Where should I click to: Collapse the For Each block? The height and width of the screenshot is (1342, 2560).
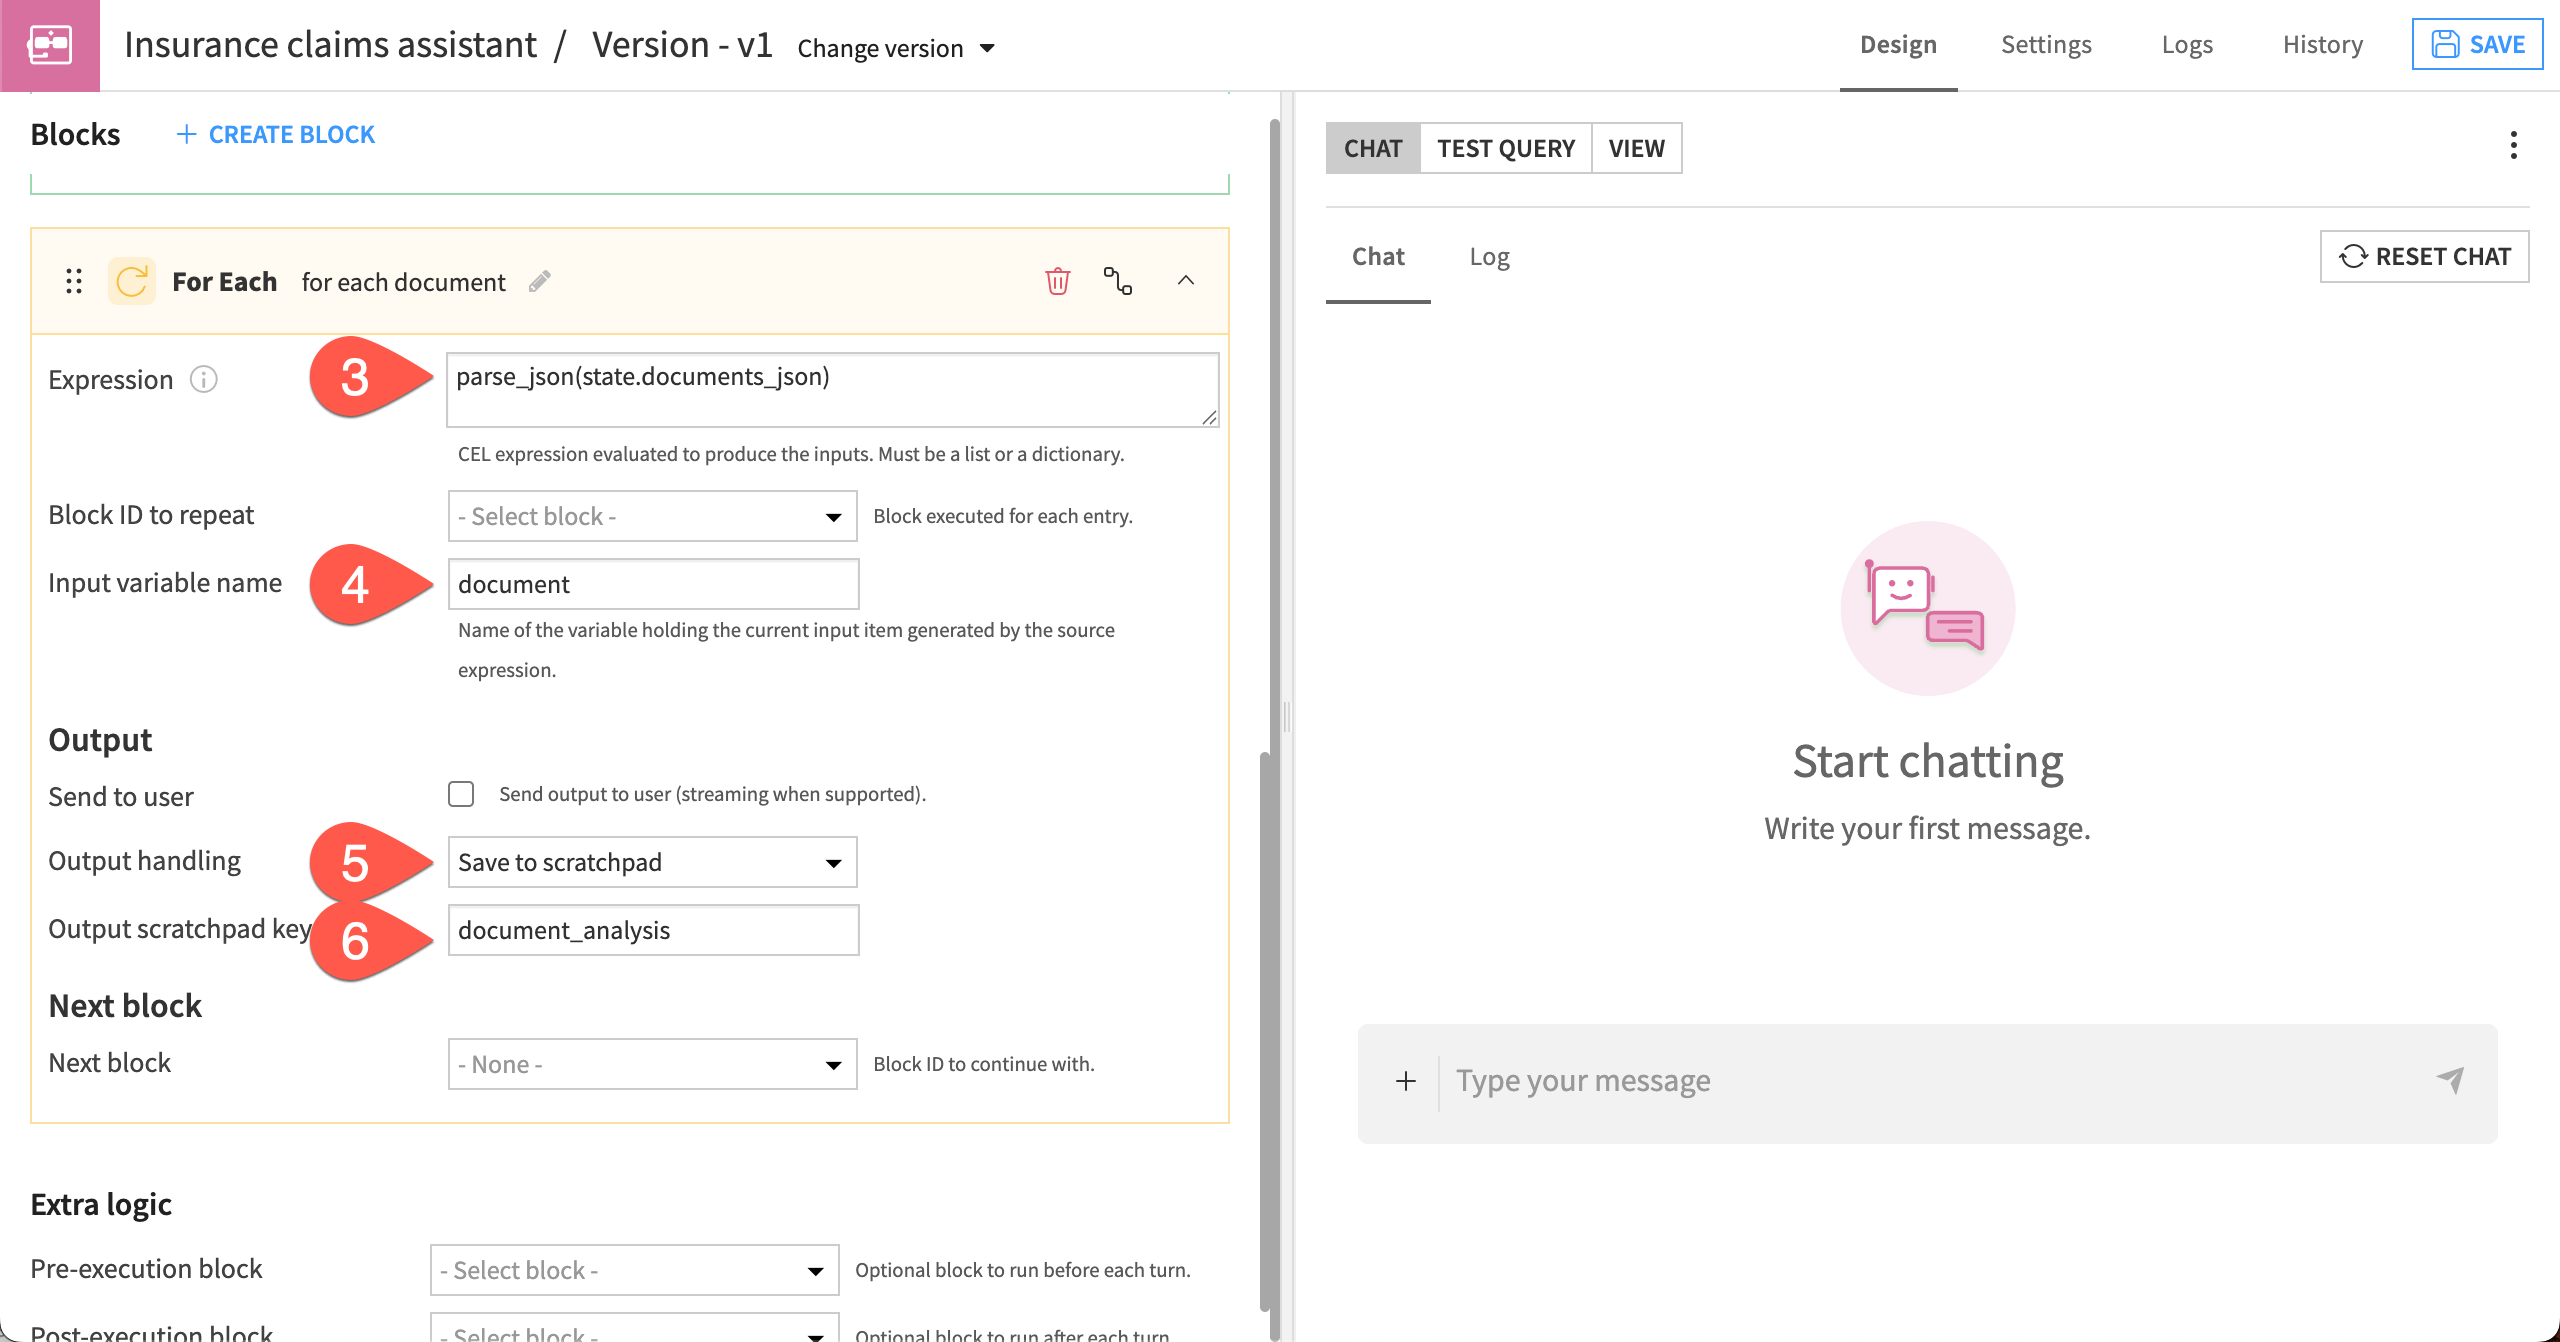(1187, 281)
